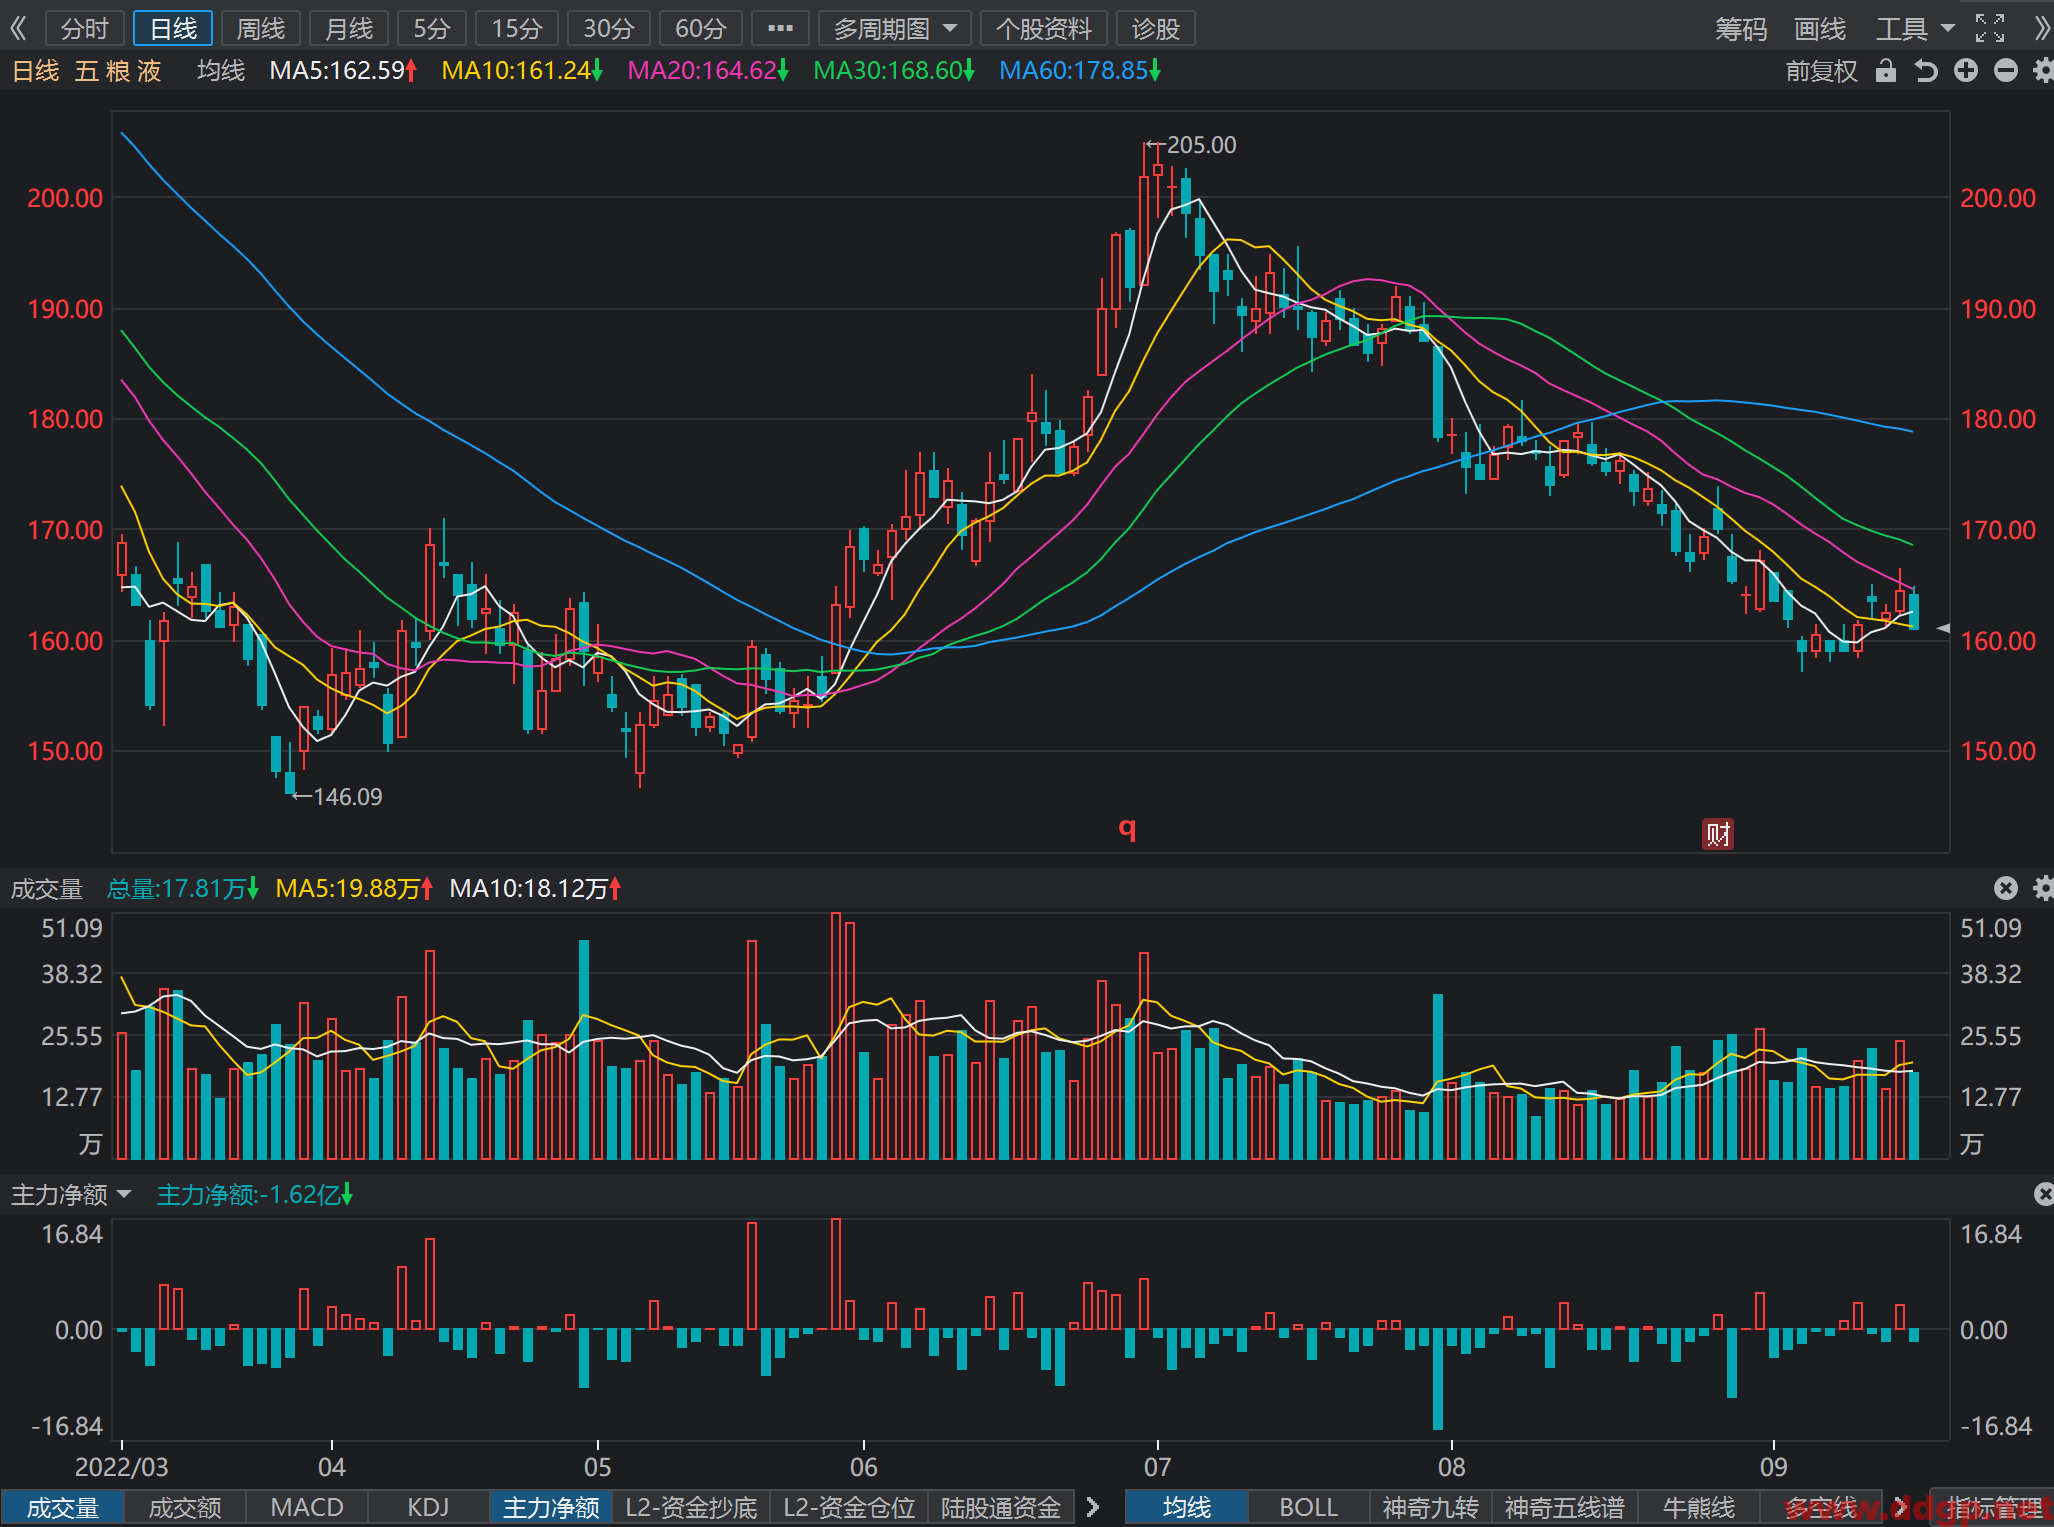2054x1527 pixels.
Task: Click the 146.09 low price label
Action: [x=347, y=797]
